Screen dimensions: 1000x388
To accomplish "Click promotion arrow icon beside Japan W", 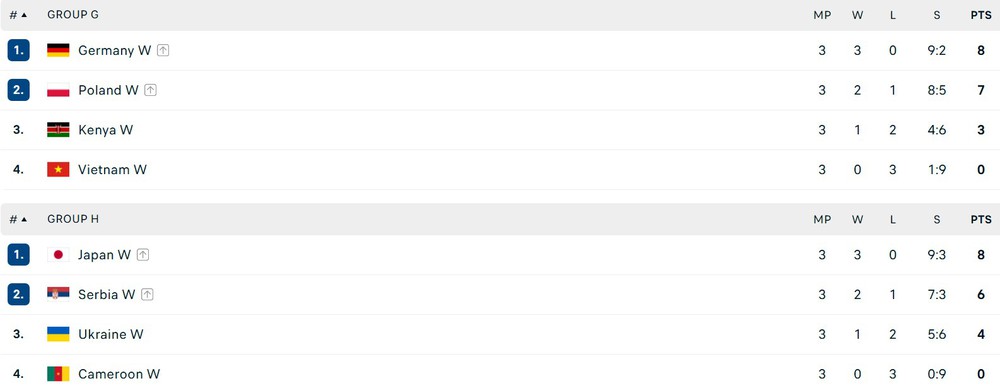I will 143,255.
